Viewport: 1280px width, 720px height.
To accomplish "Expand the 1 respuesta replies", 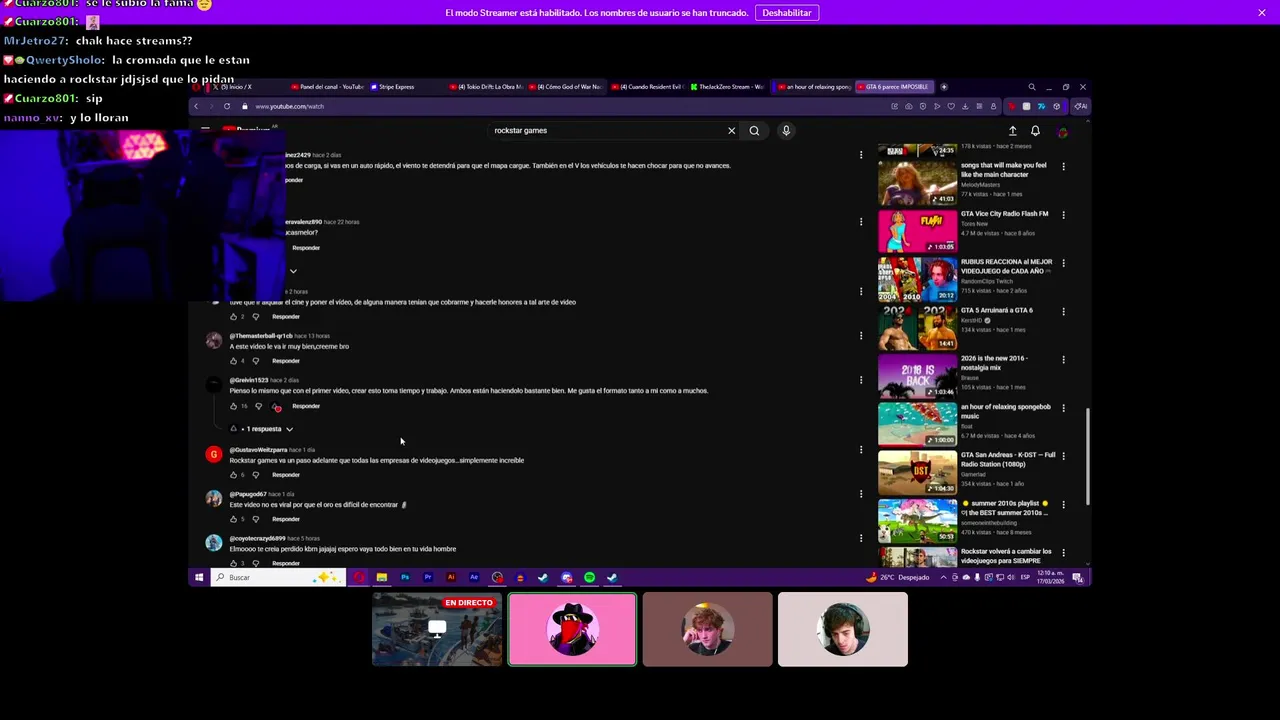I will (262, 429).
